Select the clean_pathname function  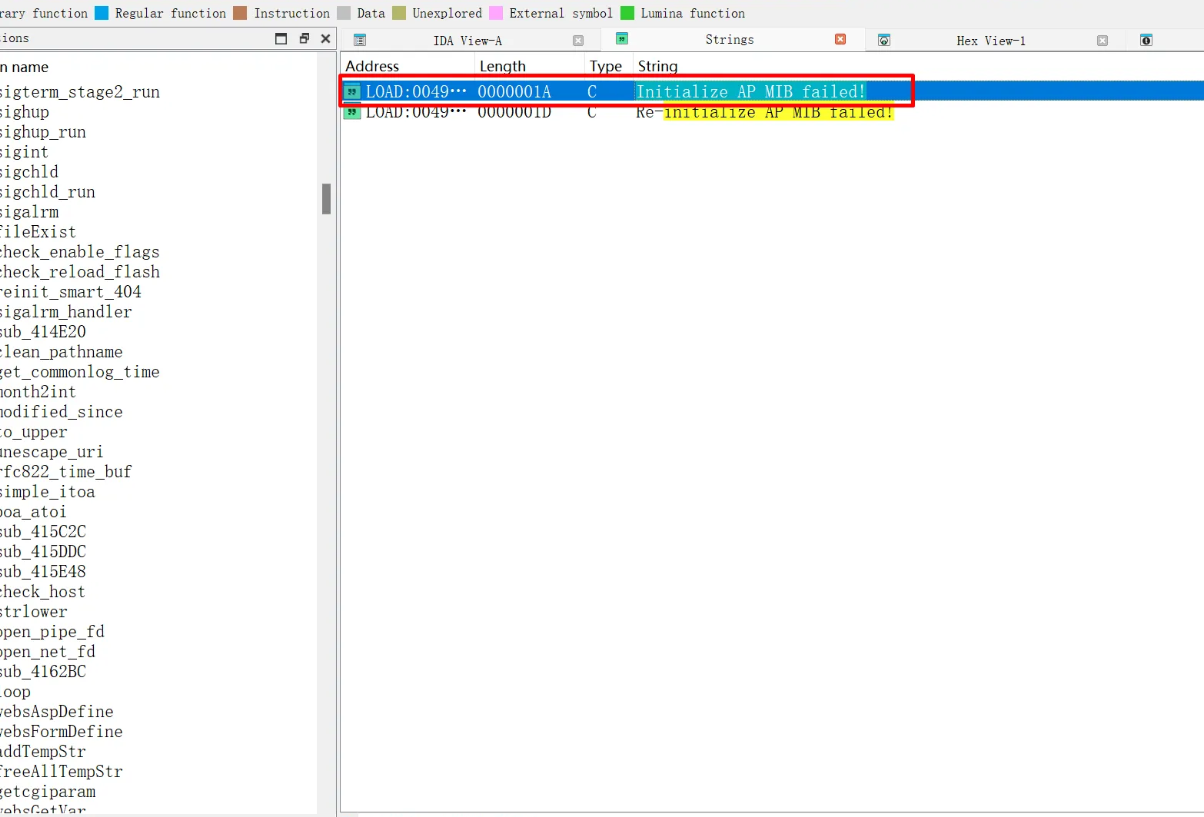pyautogui.click(x=61, y=352)
